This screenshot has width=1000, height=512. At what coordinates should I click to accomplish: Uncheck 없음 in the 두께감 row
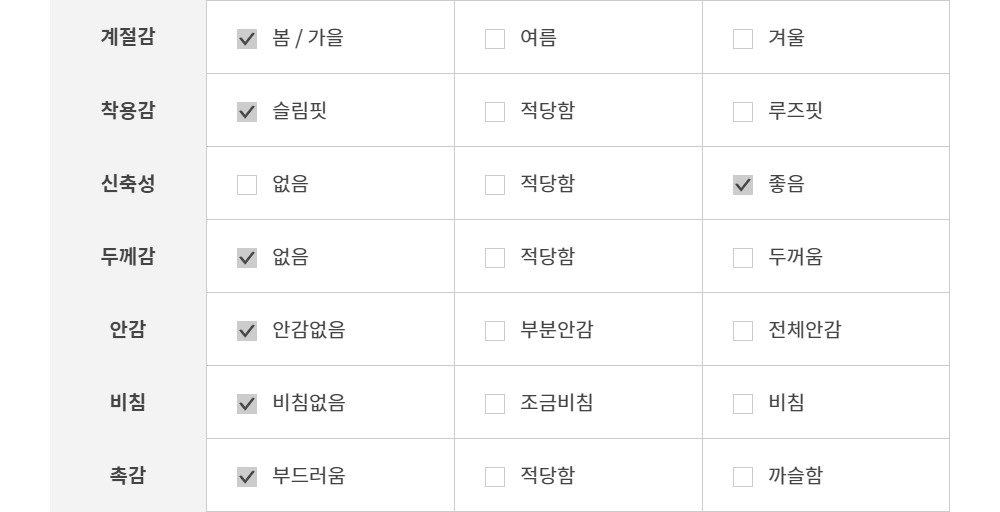[x=247, y=259]
